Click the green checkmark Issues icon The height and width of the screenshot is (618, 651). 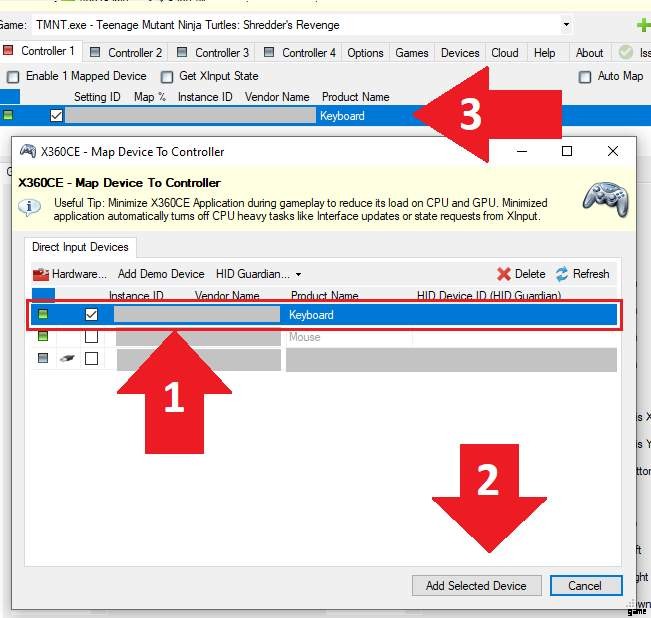626,52
